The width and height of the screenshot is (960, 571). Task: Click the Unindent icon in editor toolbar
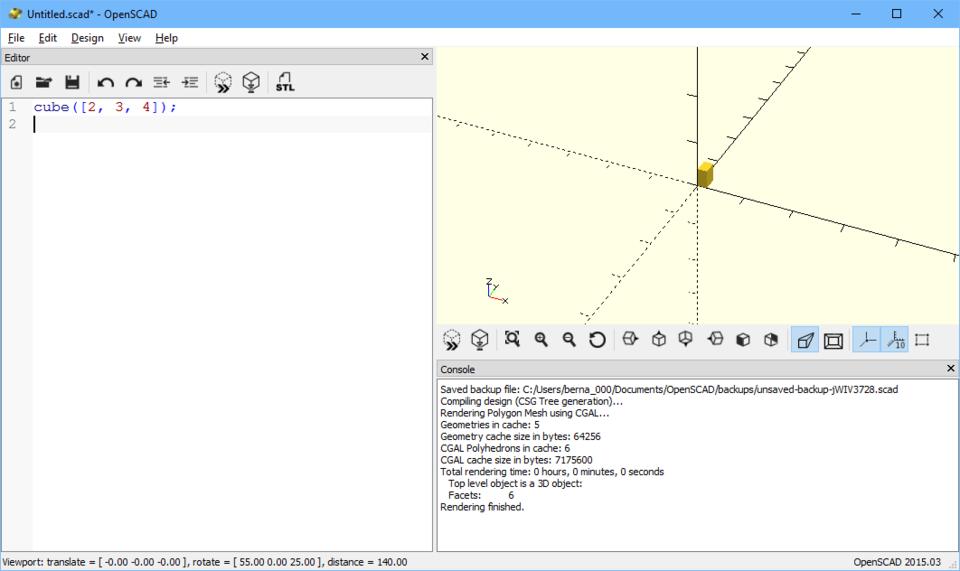[x=161, y=83]
